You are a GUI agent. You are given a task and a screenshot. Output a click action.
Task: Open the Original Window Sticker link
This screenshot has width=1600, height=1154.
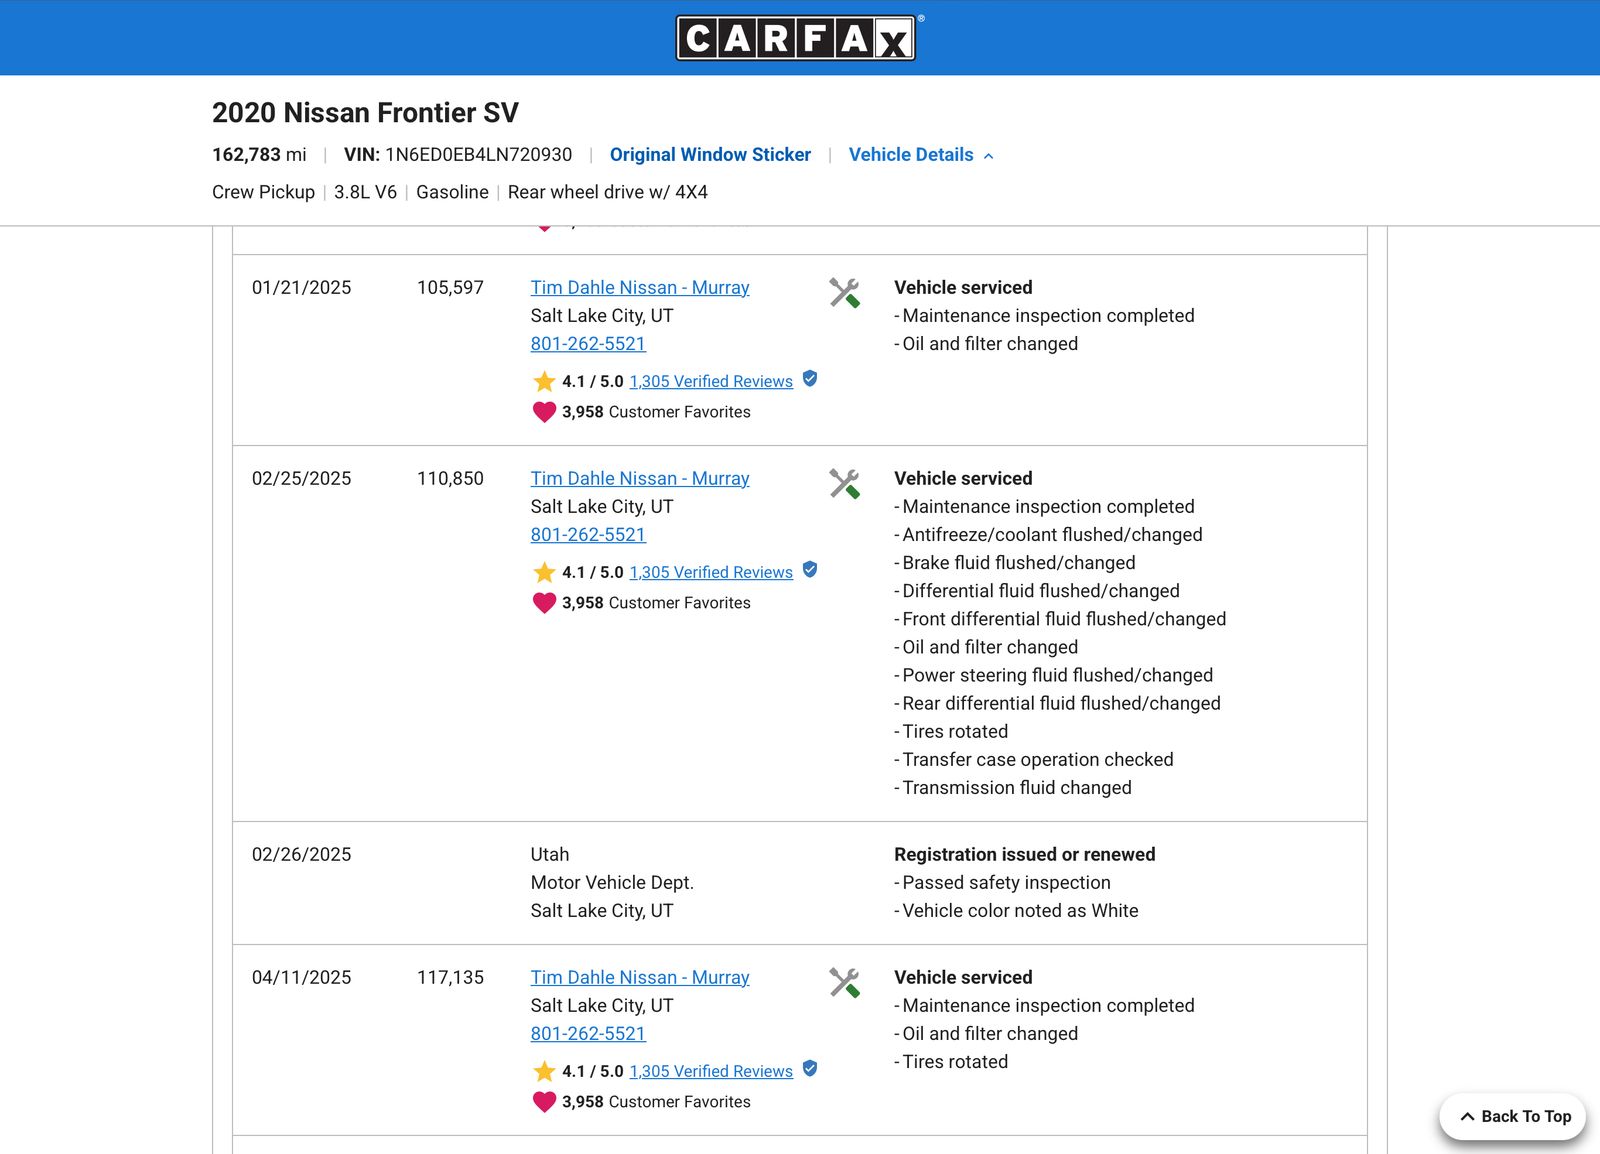710,155
